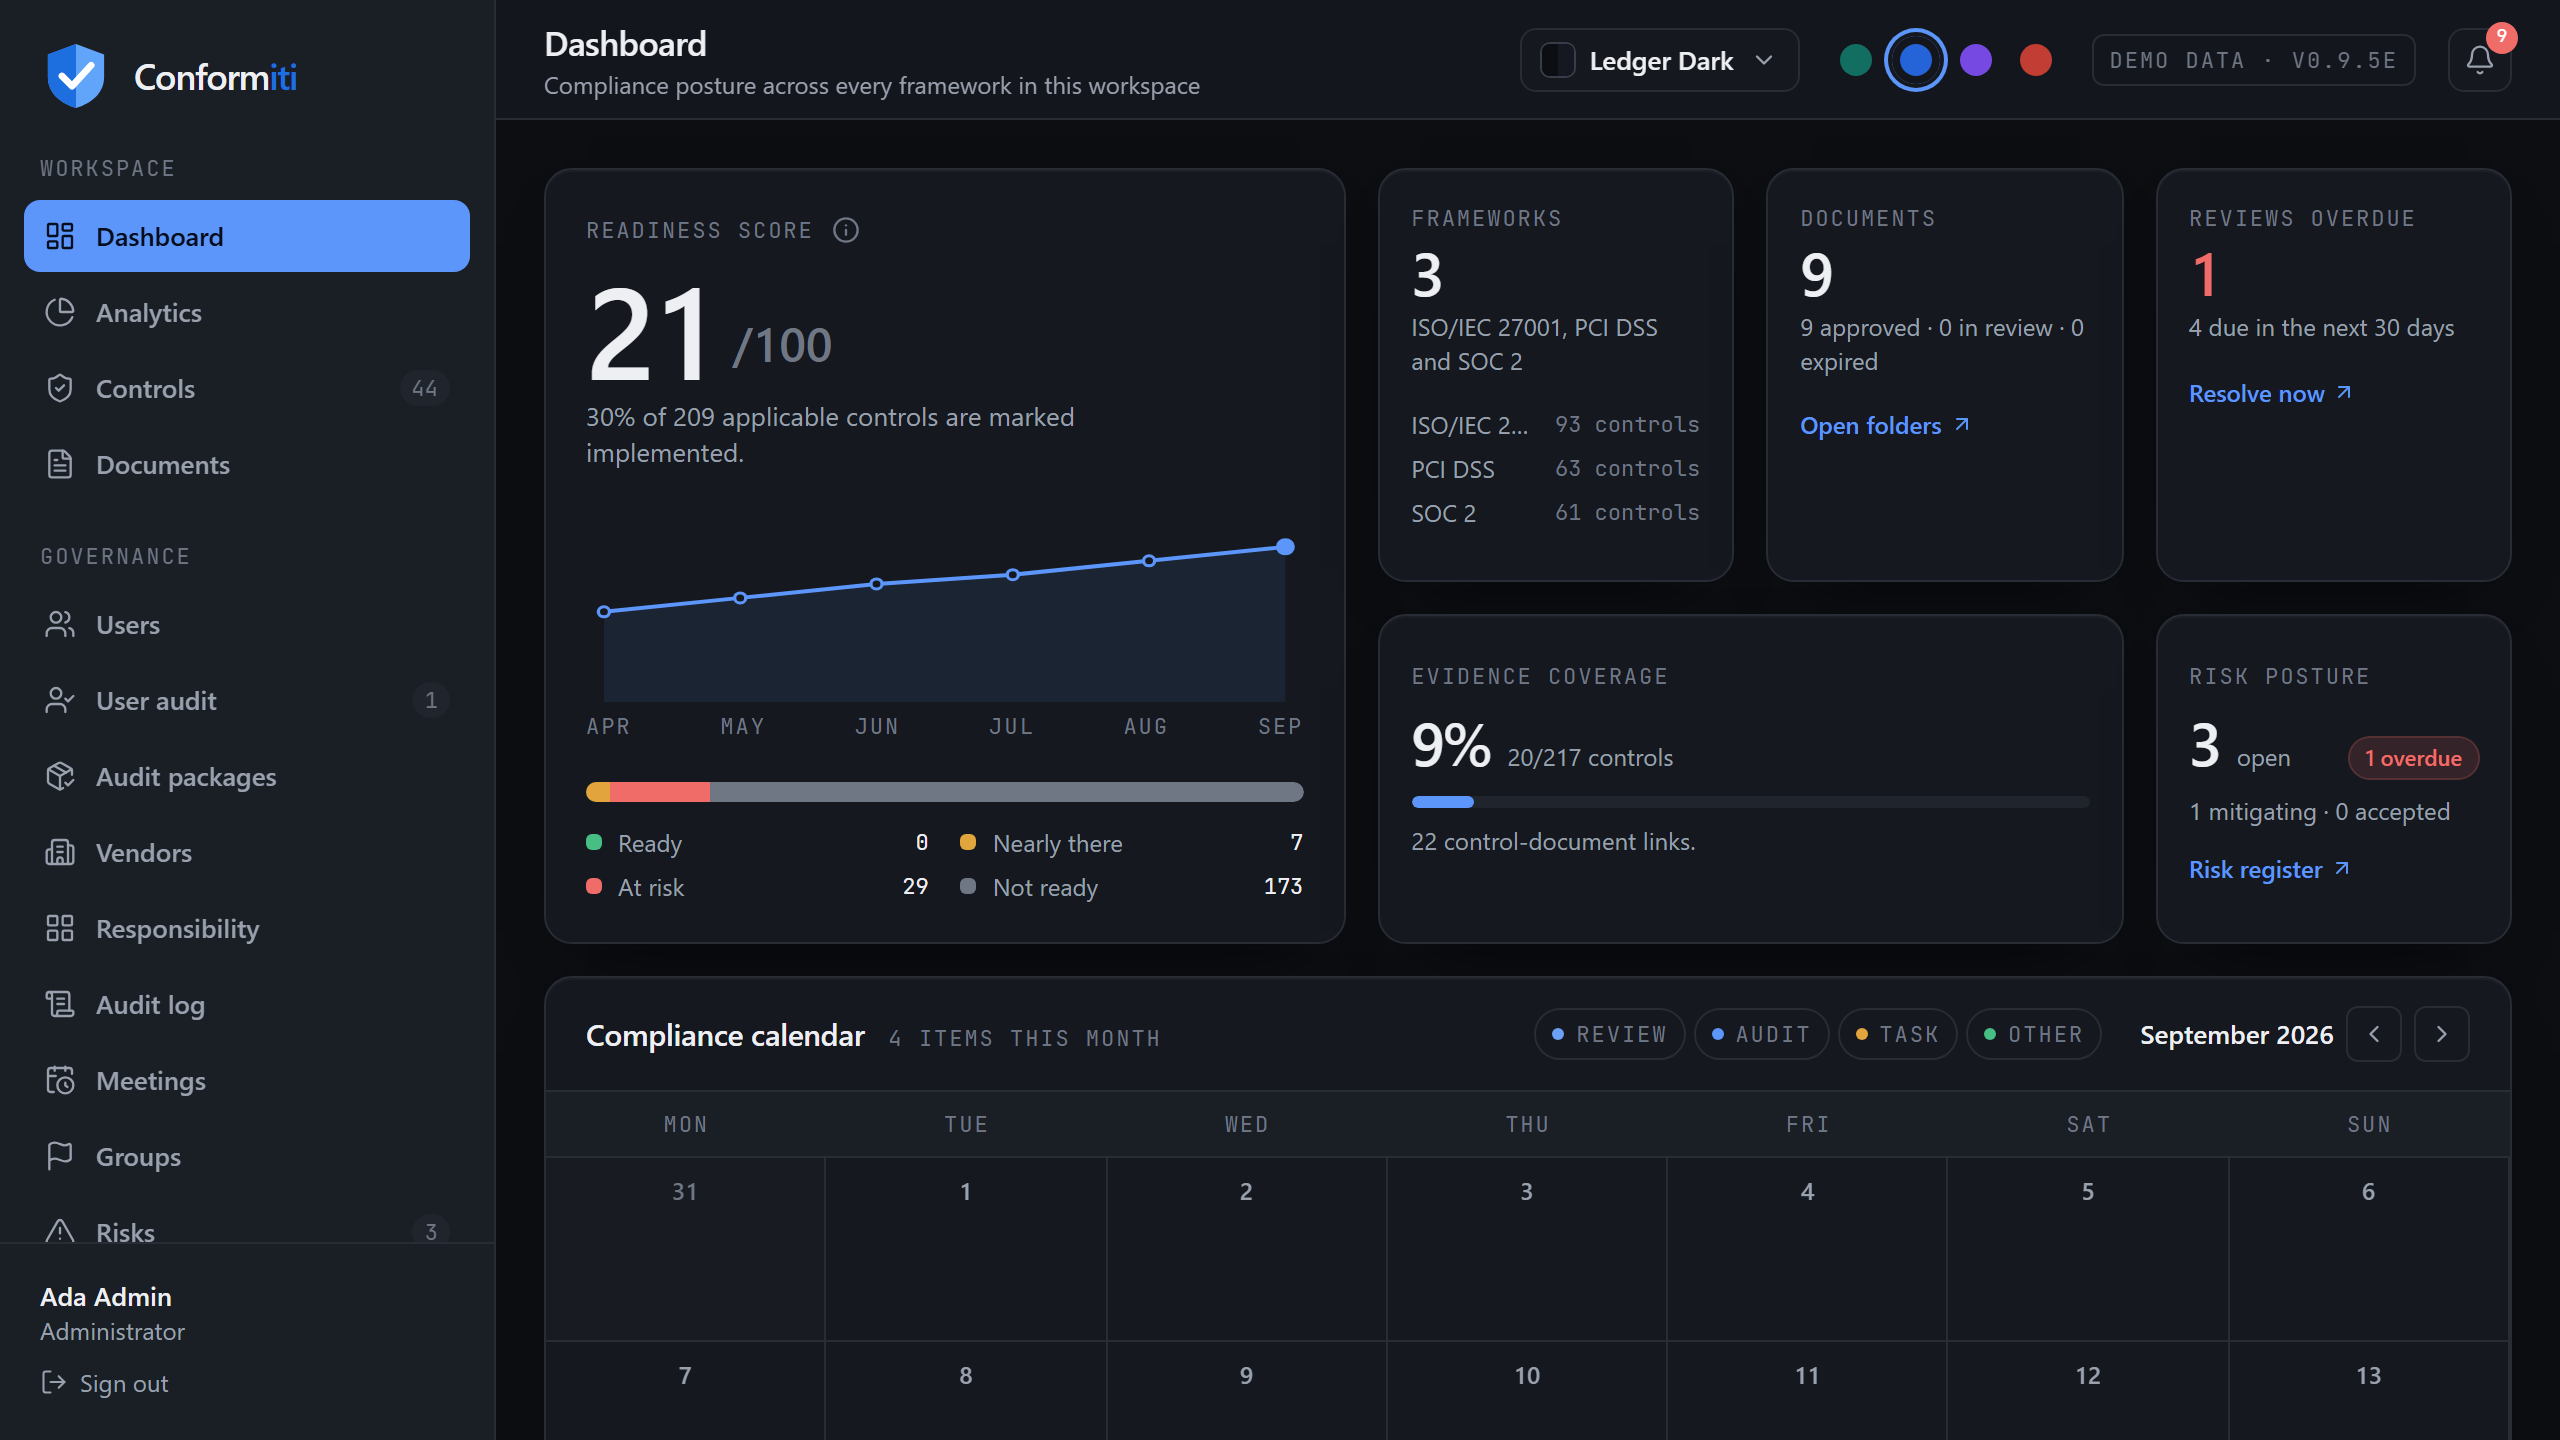The image size is (2560, 1440).
Task: Select the green accent color swatch
Action: 1856,60
